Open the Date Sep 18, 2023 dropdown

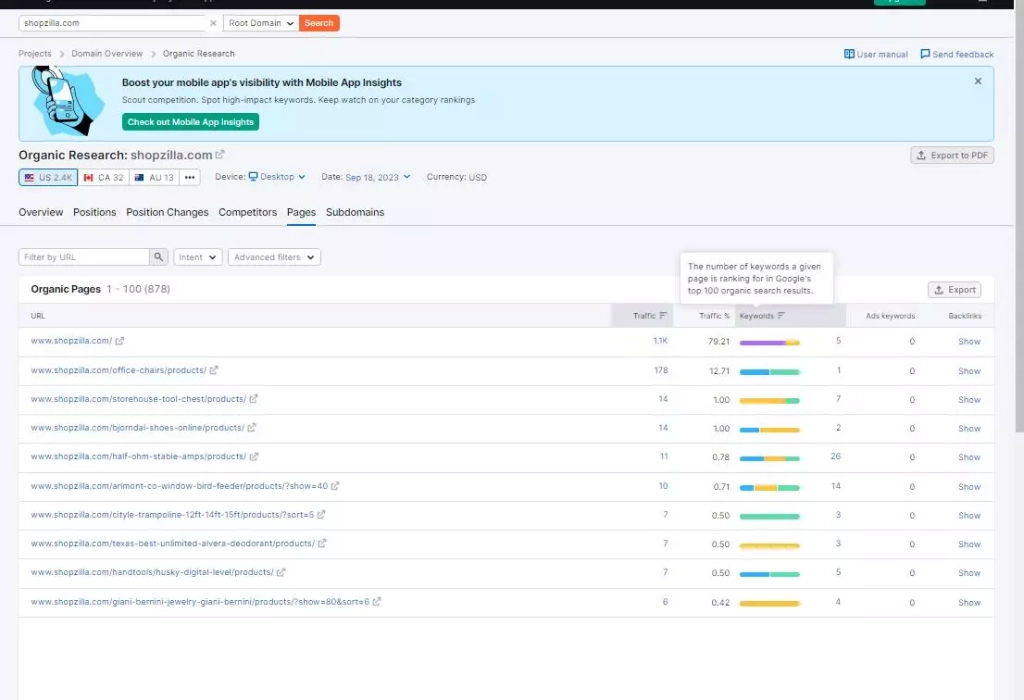point(377,177)
